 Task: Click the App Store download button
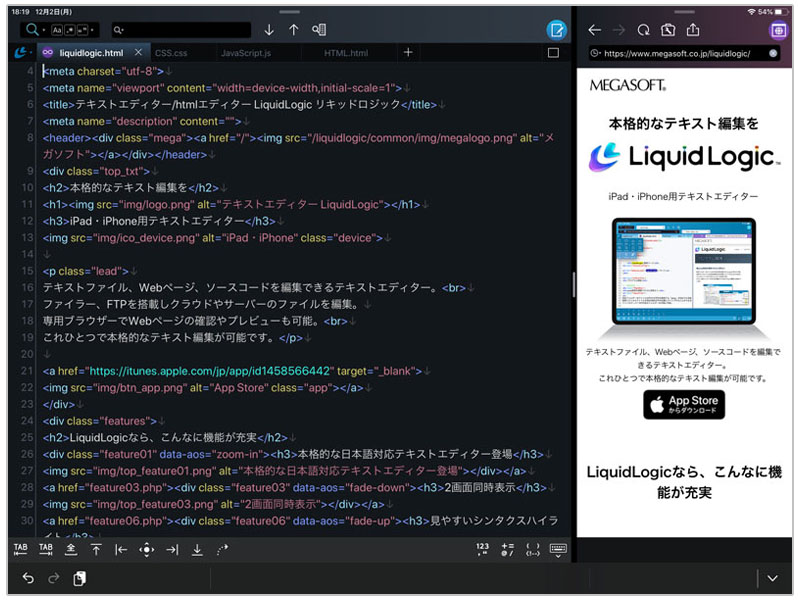coord(683,404)
